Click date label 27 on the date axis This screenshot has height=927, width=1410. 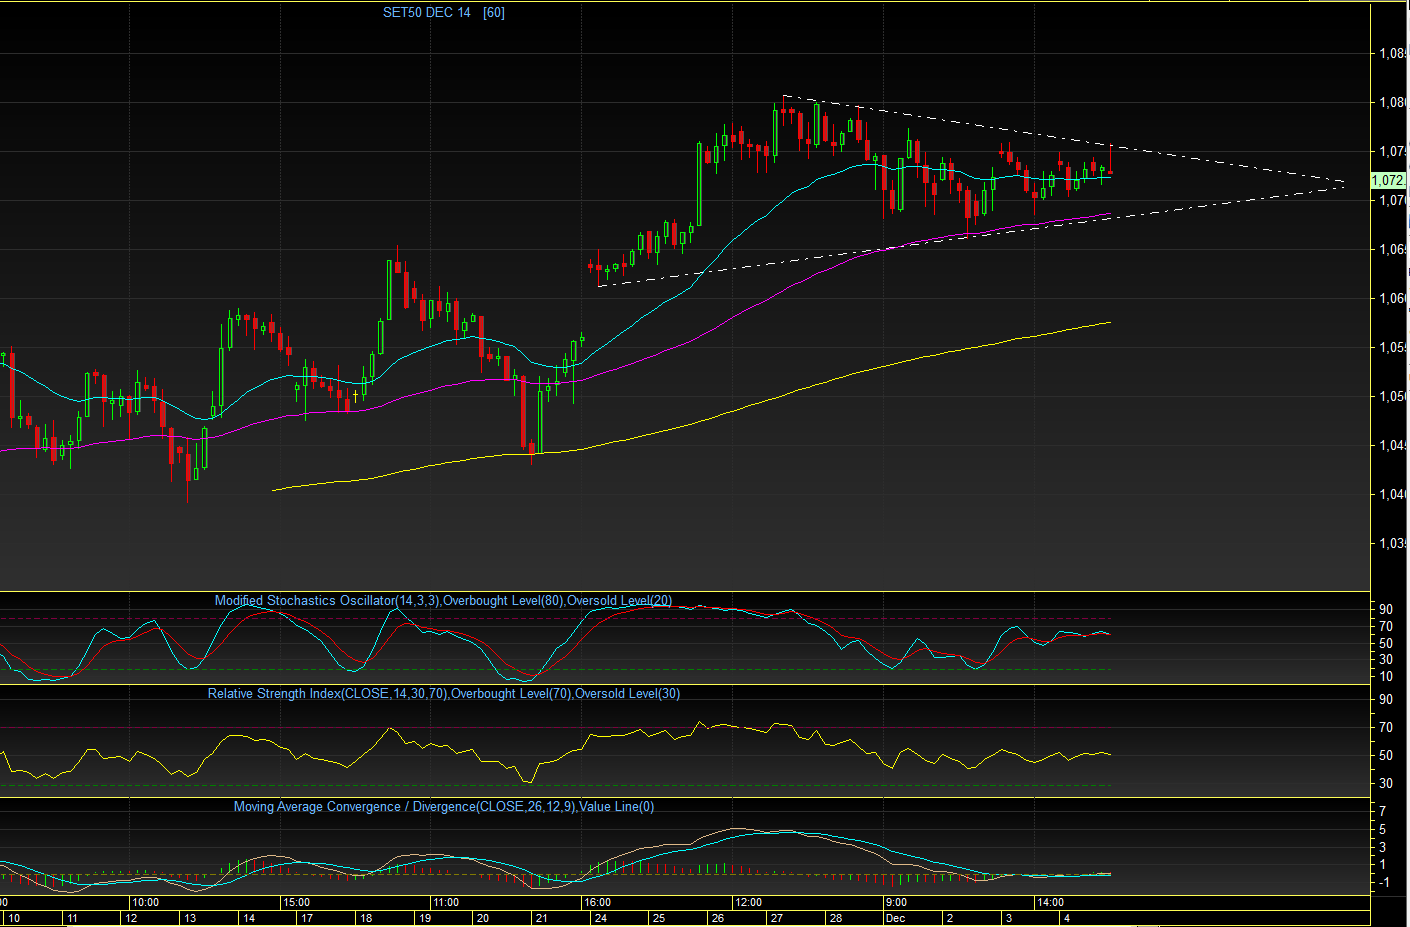pos(777,918)
